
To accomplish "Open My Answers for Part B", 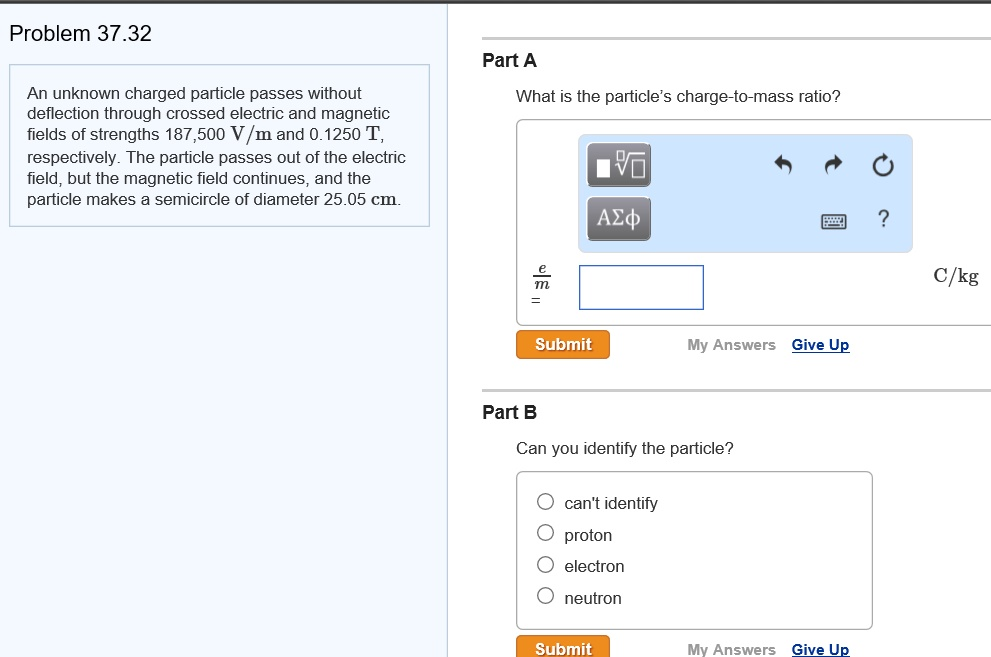I will [x=731, y=648].
